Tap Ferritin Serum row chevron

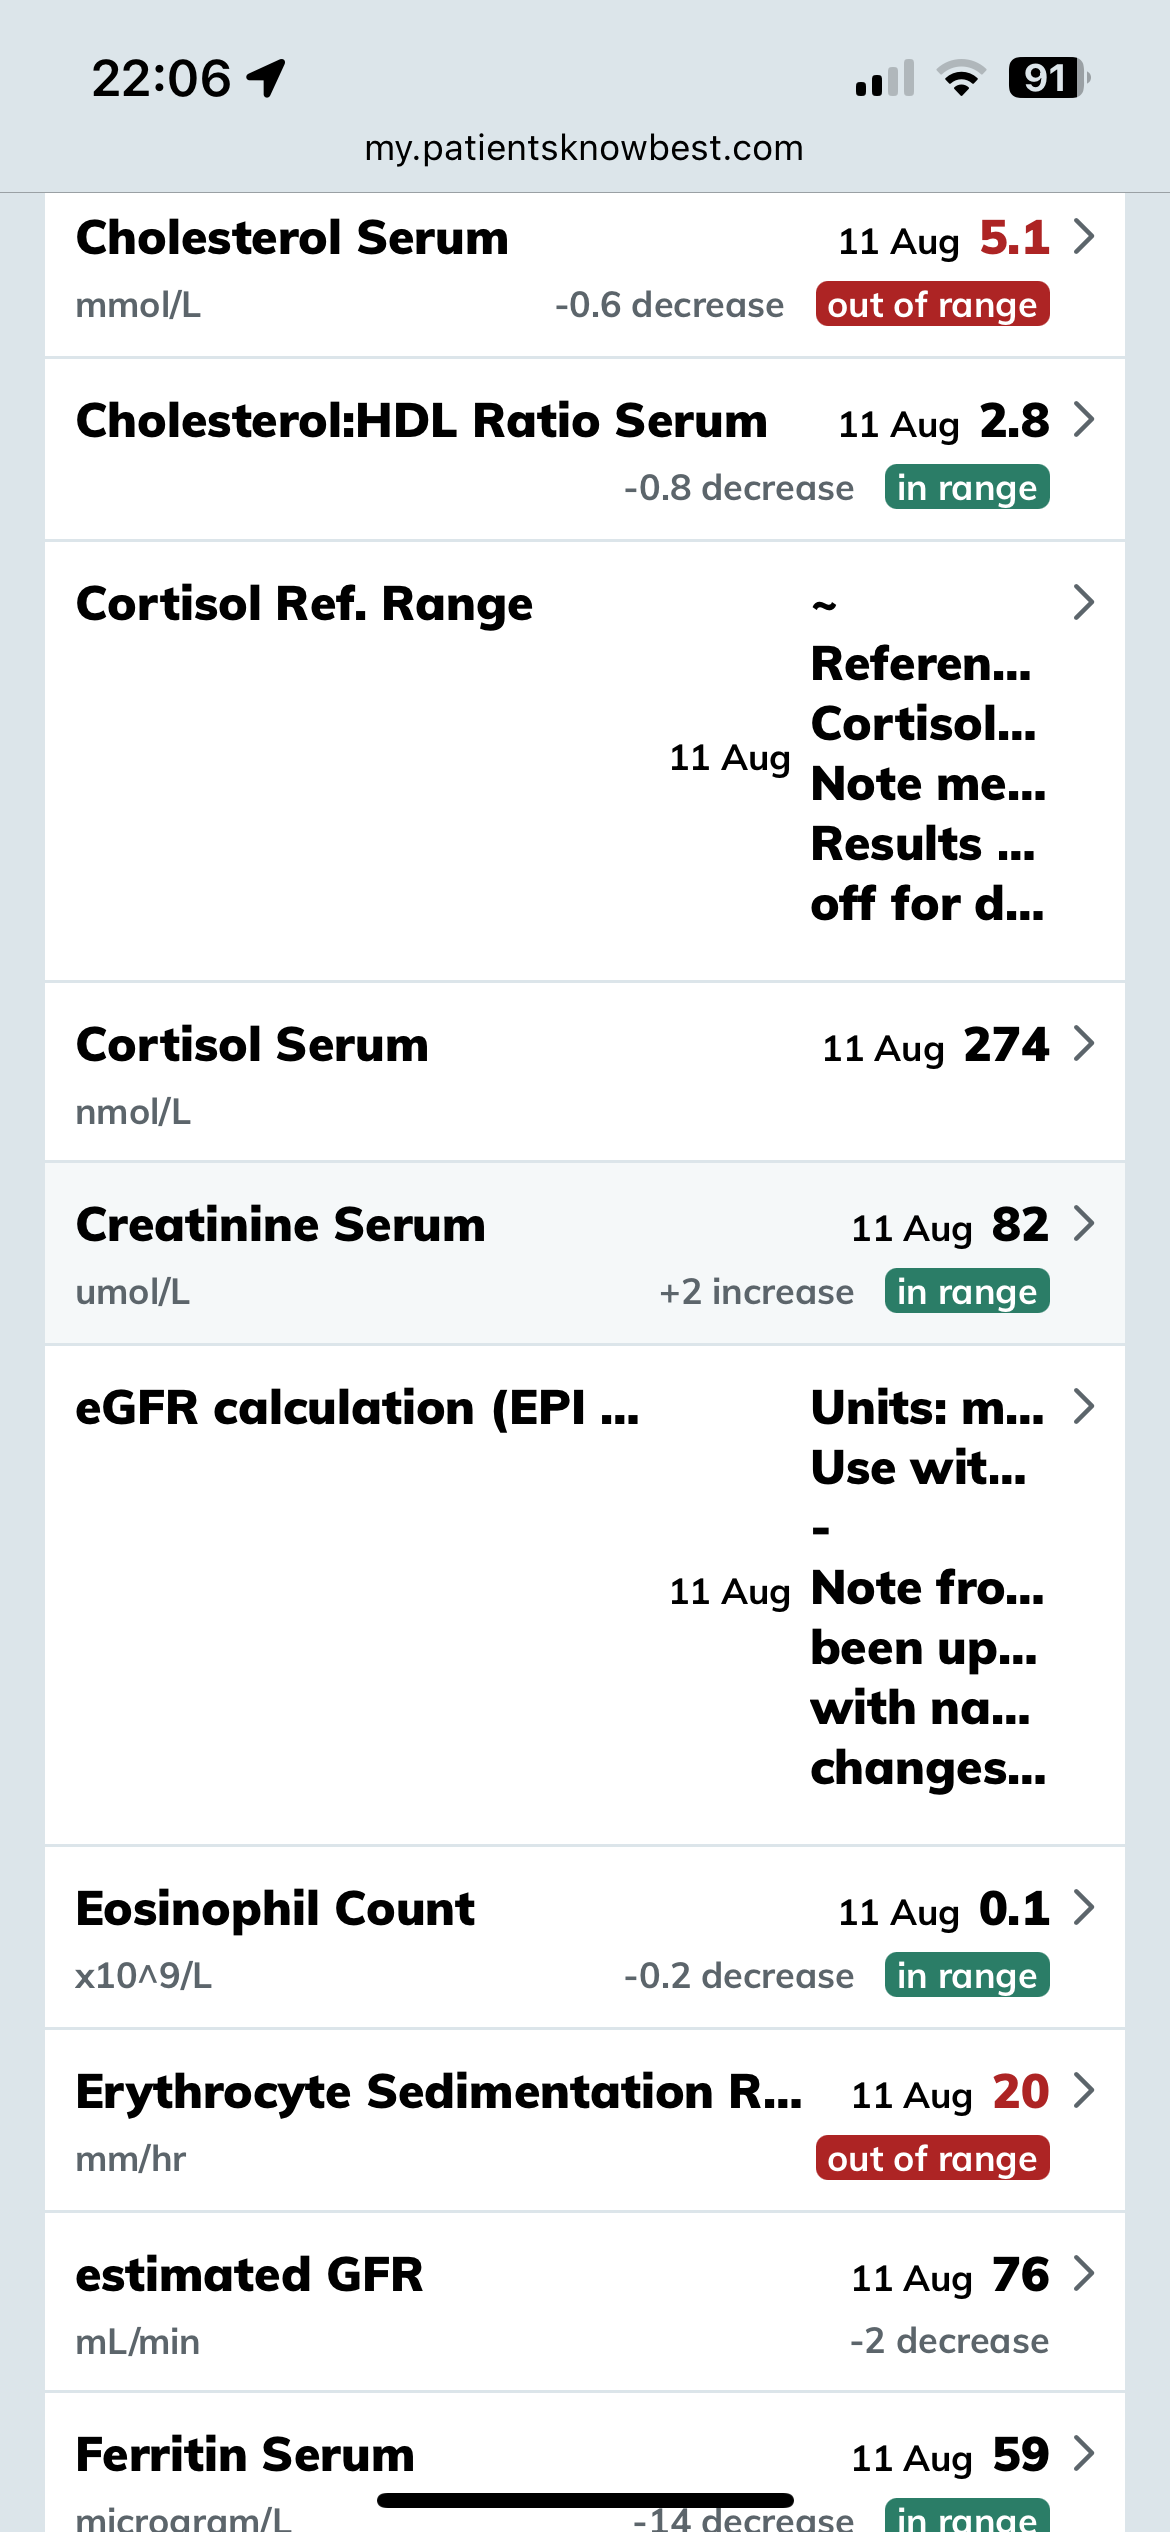(1083, 2454)
